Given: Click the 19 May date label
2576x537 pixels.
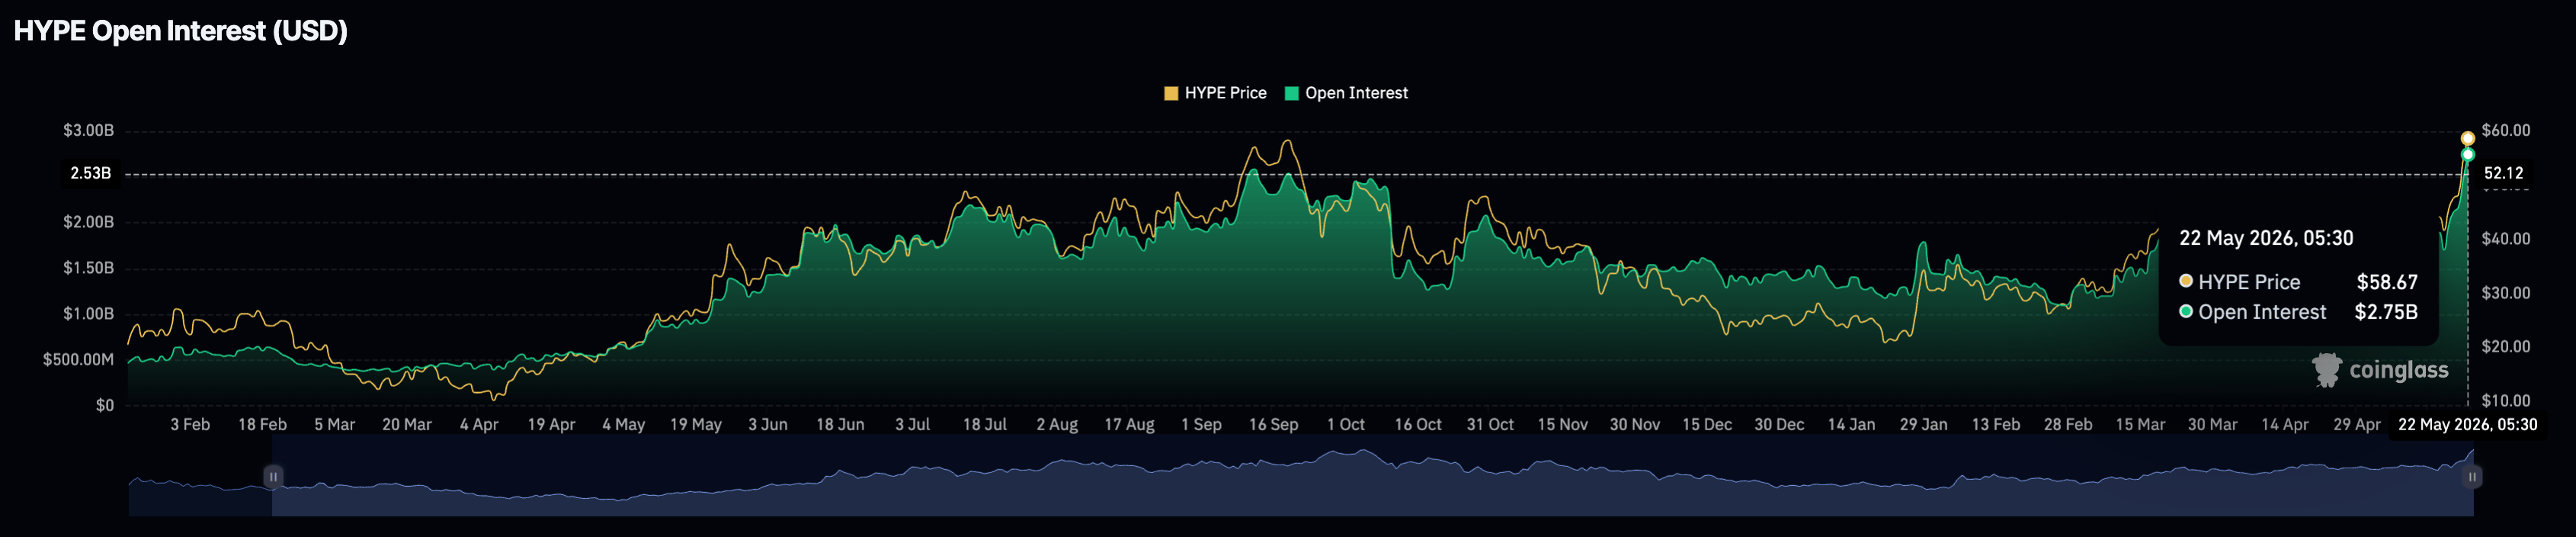Looking at the screenshot, I should pyautogui.click(x=696, y=425).
